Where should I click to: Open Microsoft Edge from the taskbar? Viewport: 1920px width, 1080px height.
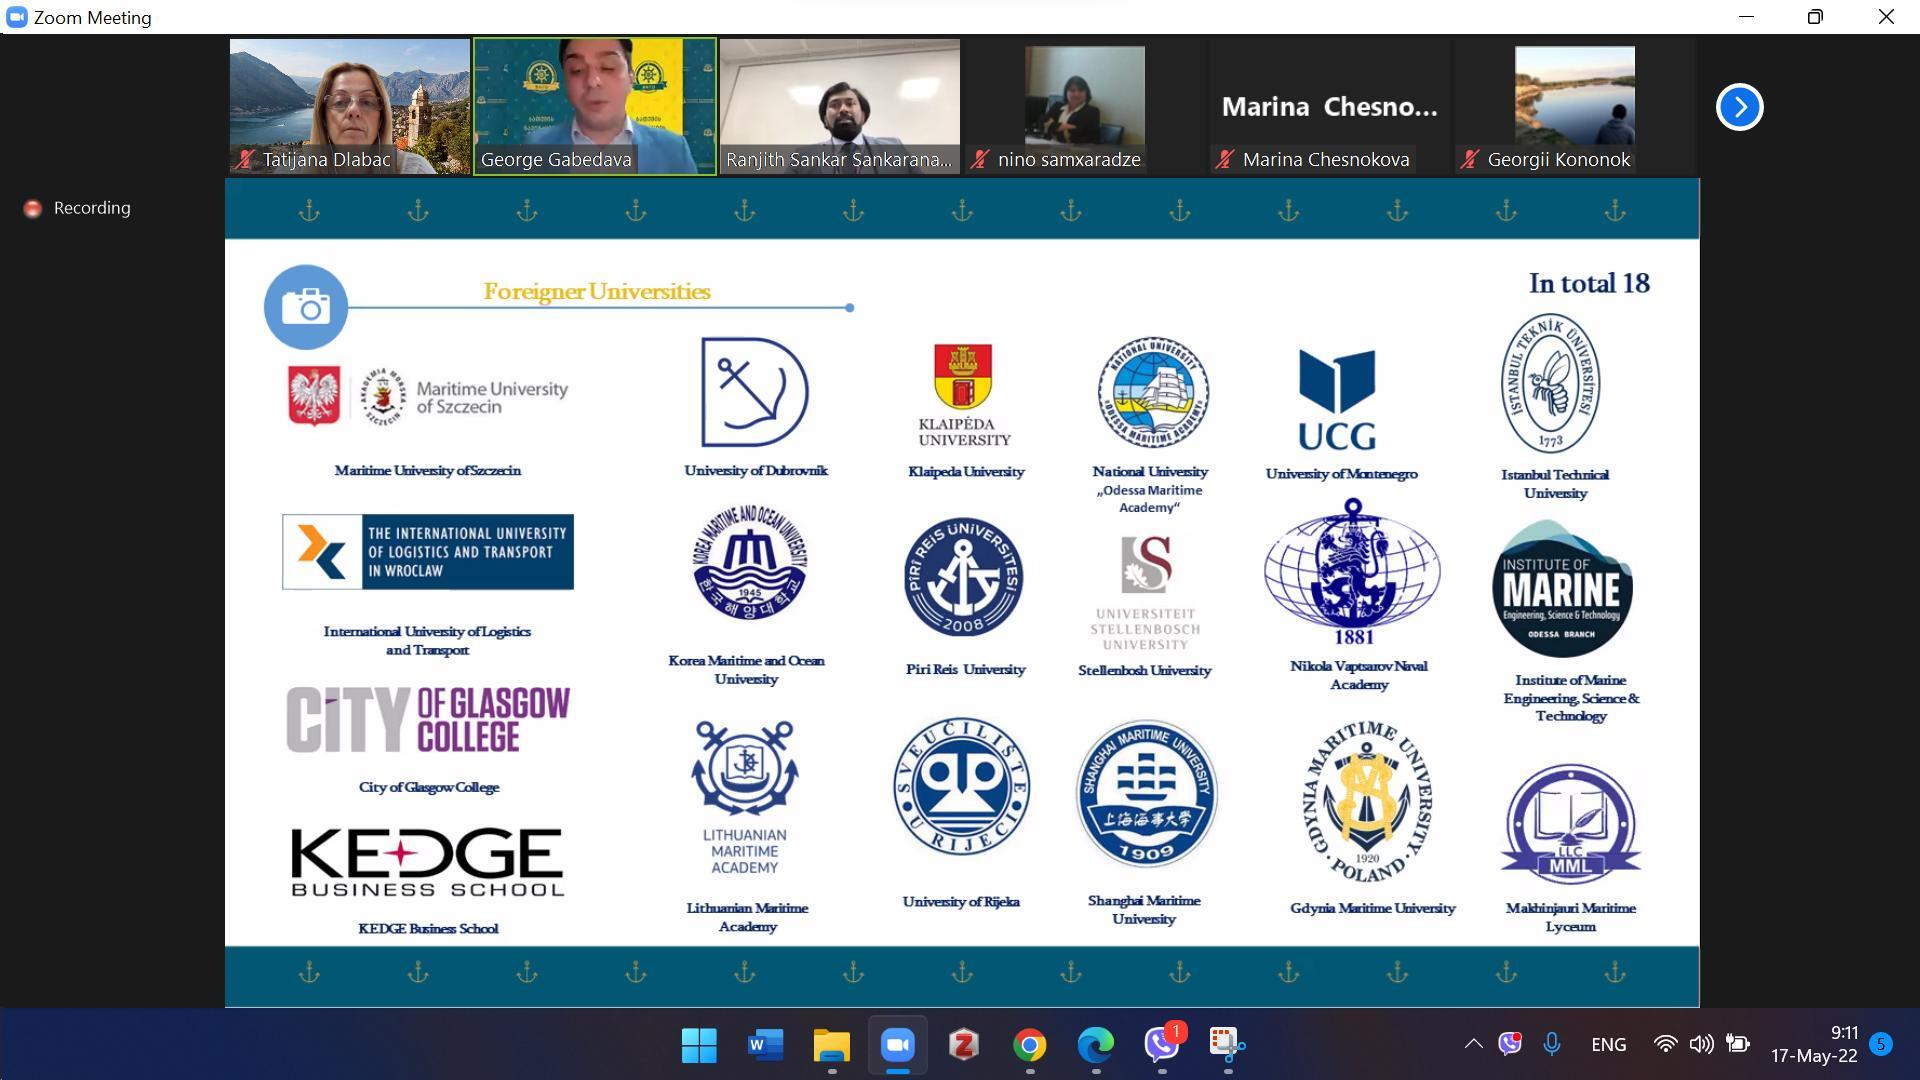[x=1095, y=1045]
